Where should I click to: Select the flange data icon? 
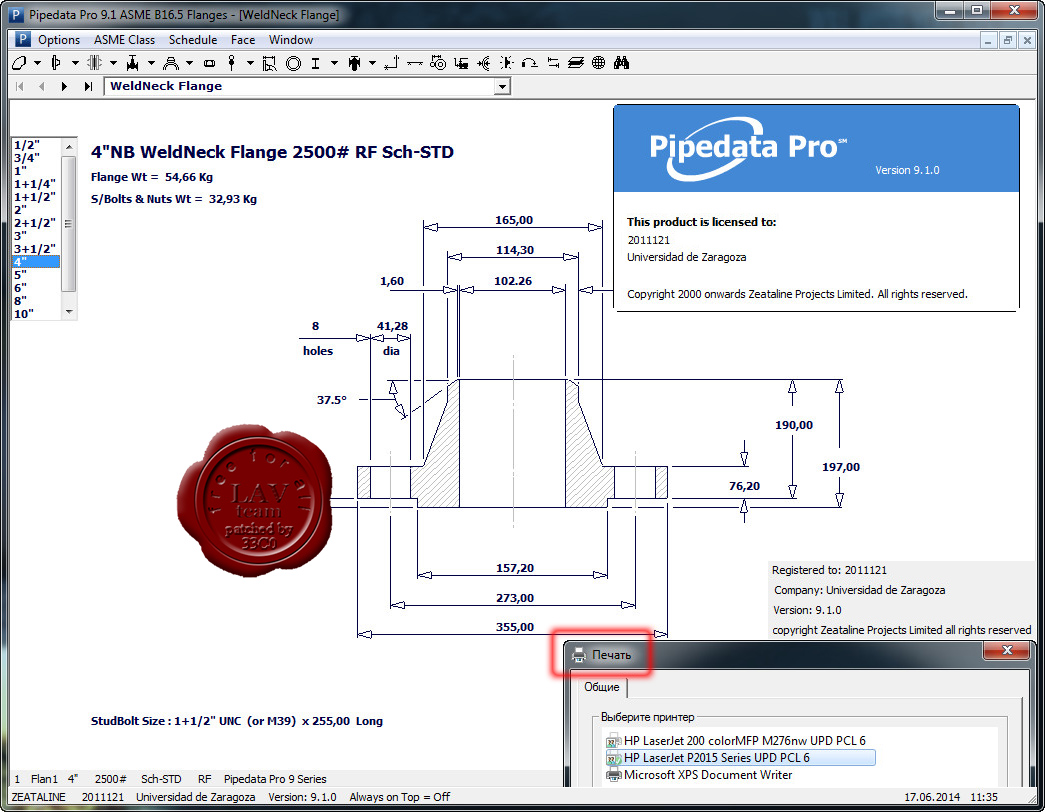[57, 63]
